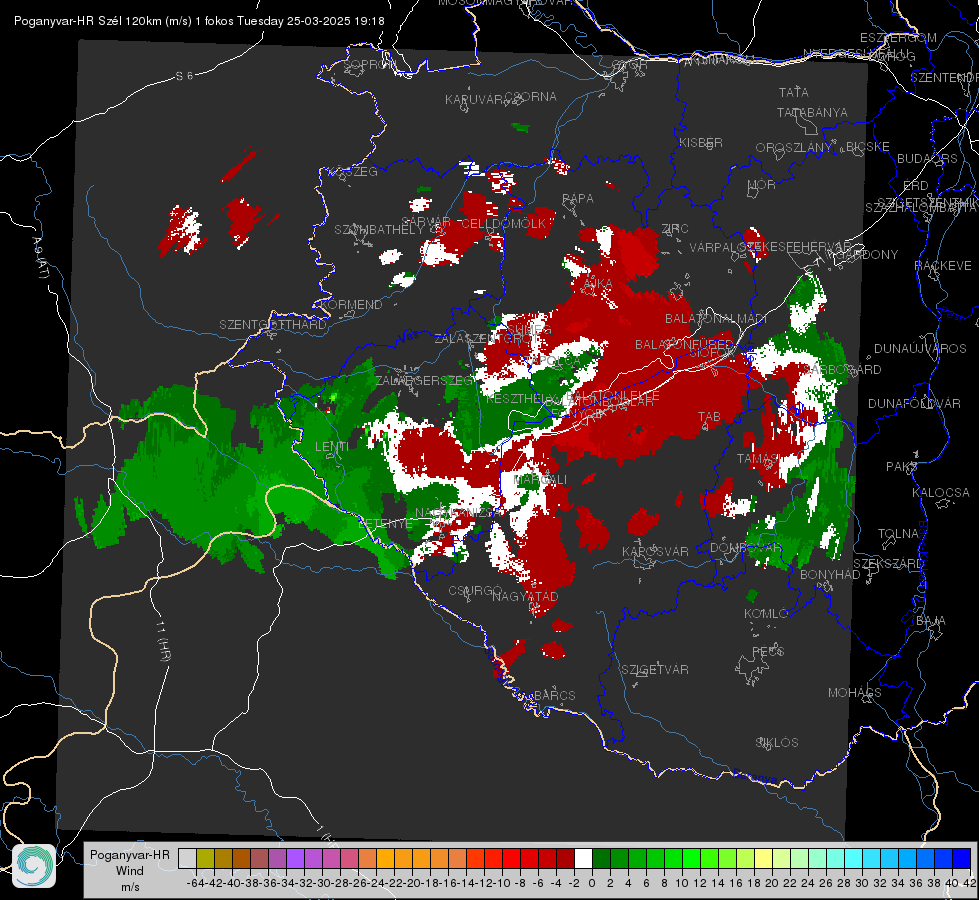This screenshot has width=979, height=900.
Task: Click the PAPA city label
Action: click(578, 198)
